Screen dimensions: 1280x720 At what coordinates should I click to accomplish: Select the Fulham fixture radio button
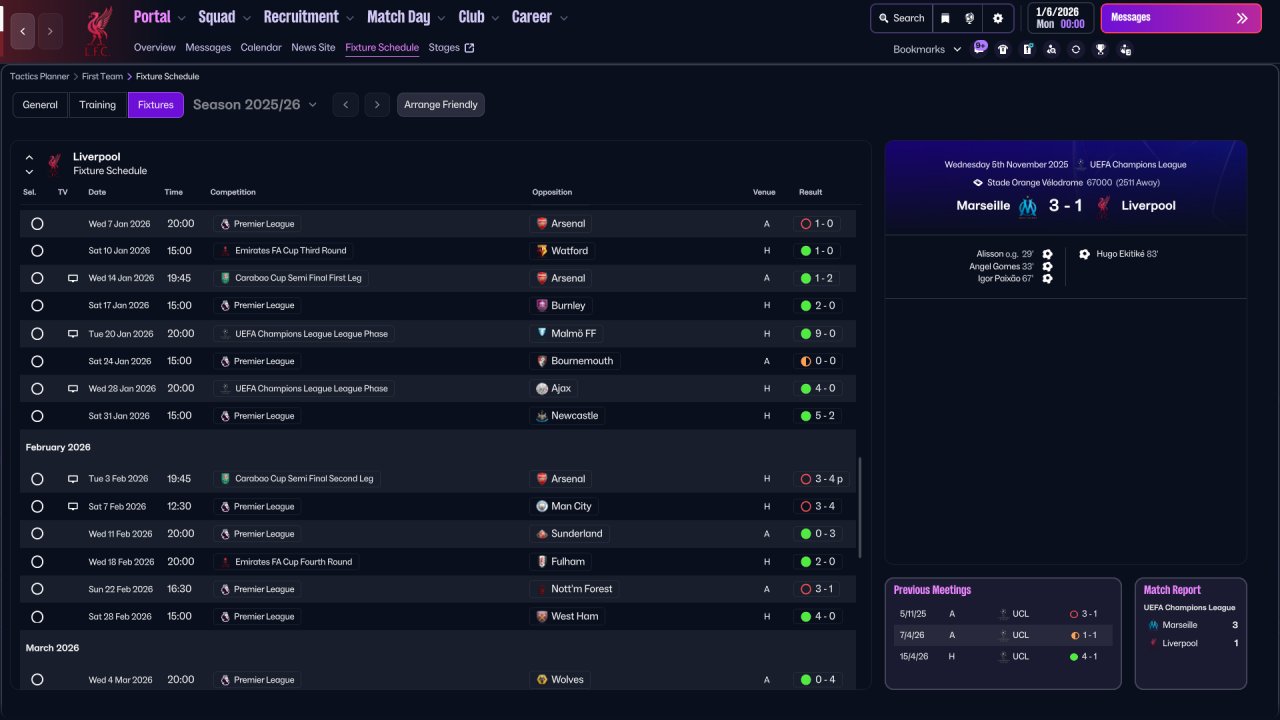click(x=37, y=562)
